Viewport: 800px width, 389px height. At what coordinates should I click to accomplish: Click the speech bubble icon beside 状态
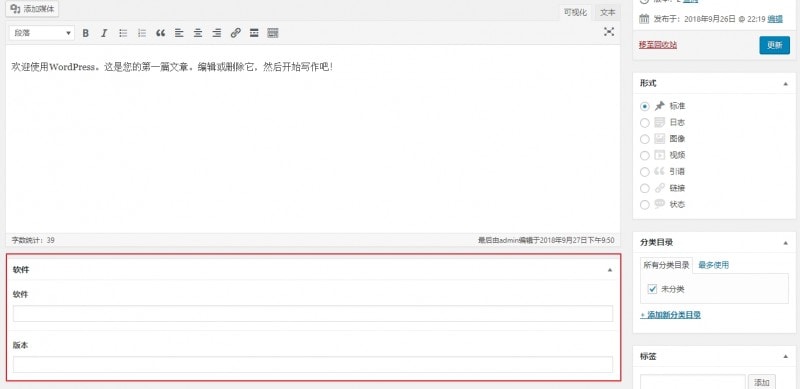pos(660,204)
